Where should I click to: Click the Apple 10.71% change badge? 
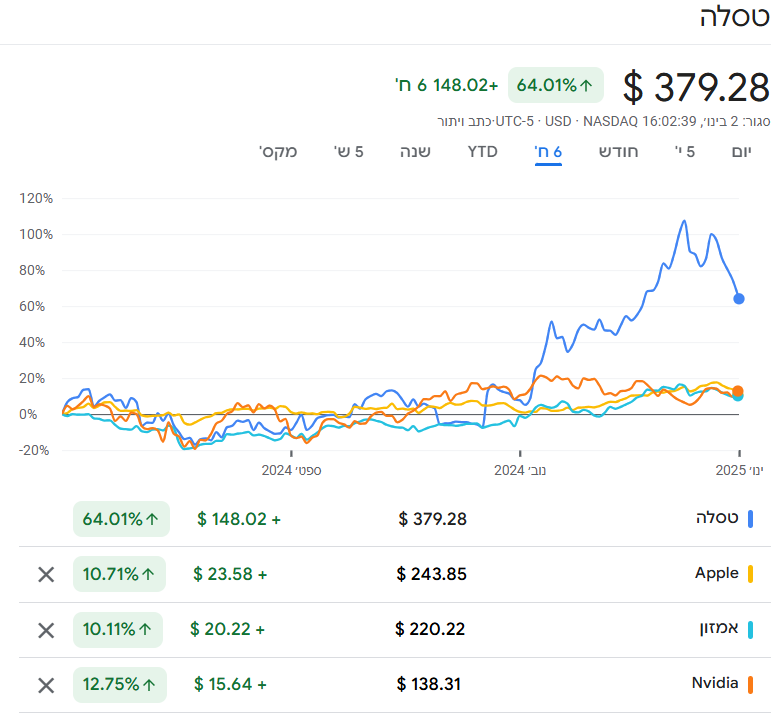(x=119, y=574)
